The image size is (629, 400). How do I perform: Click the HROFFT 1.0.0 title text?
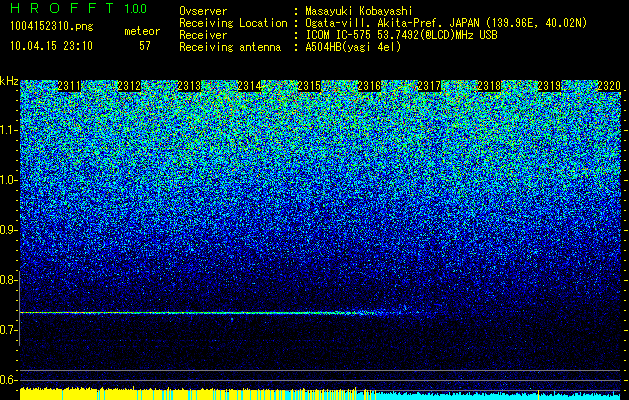pos(79,8)
